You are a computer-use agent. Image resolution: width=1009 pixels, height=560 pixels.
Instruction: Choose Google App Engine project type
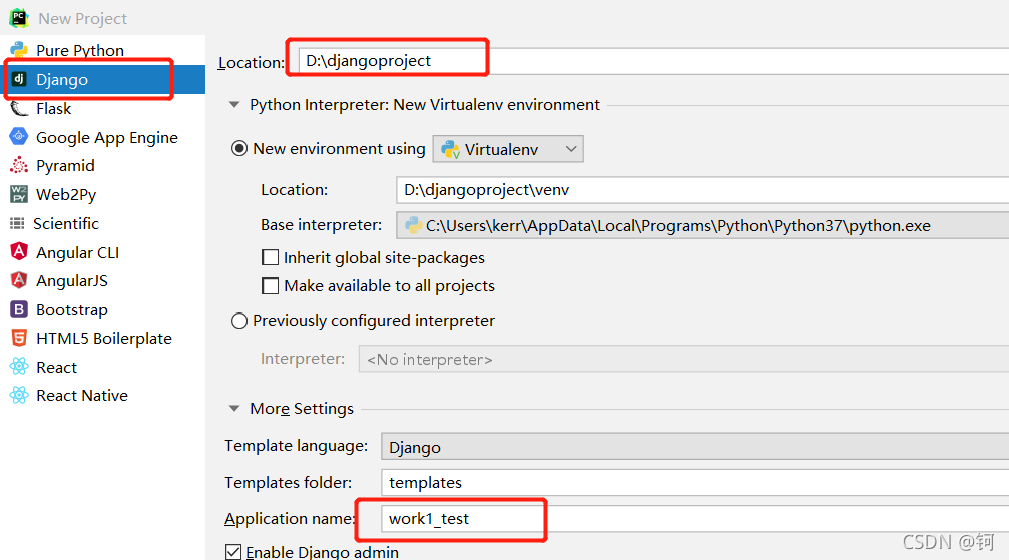(x=102, y=137)
